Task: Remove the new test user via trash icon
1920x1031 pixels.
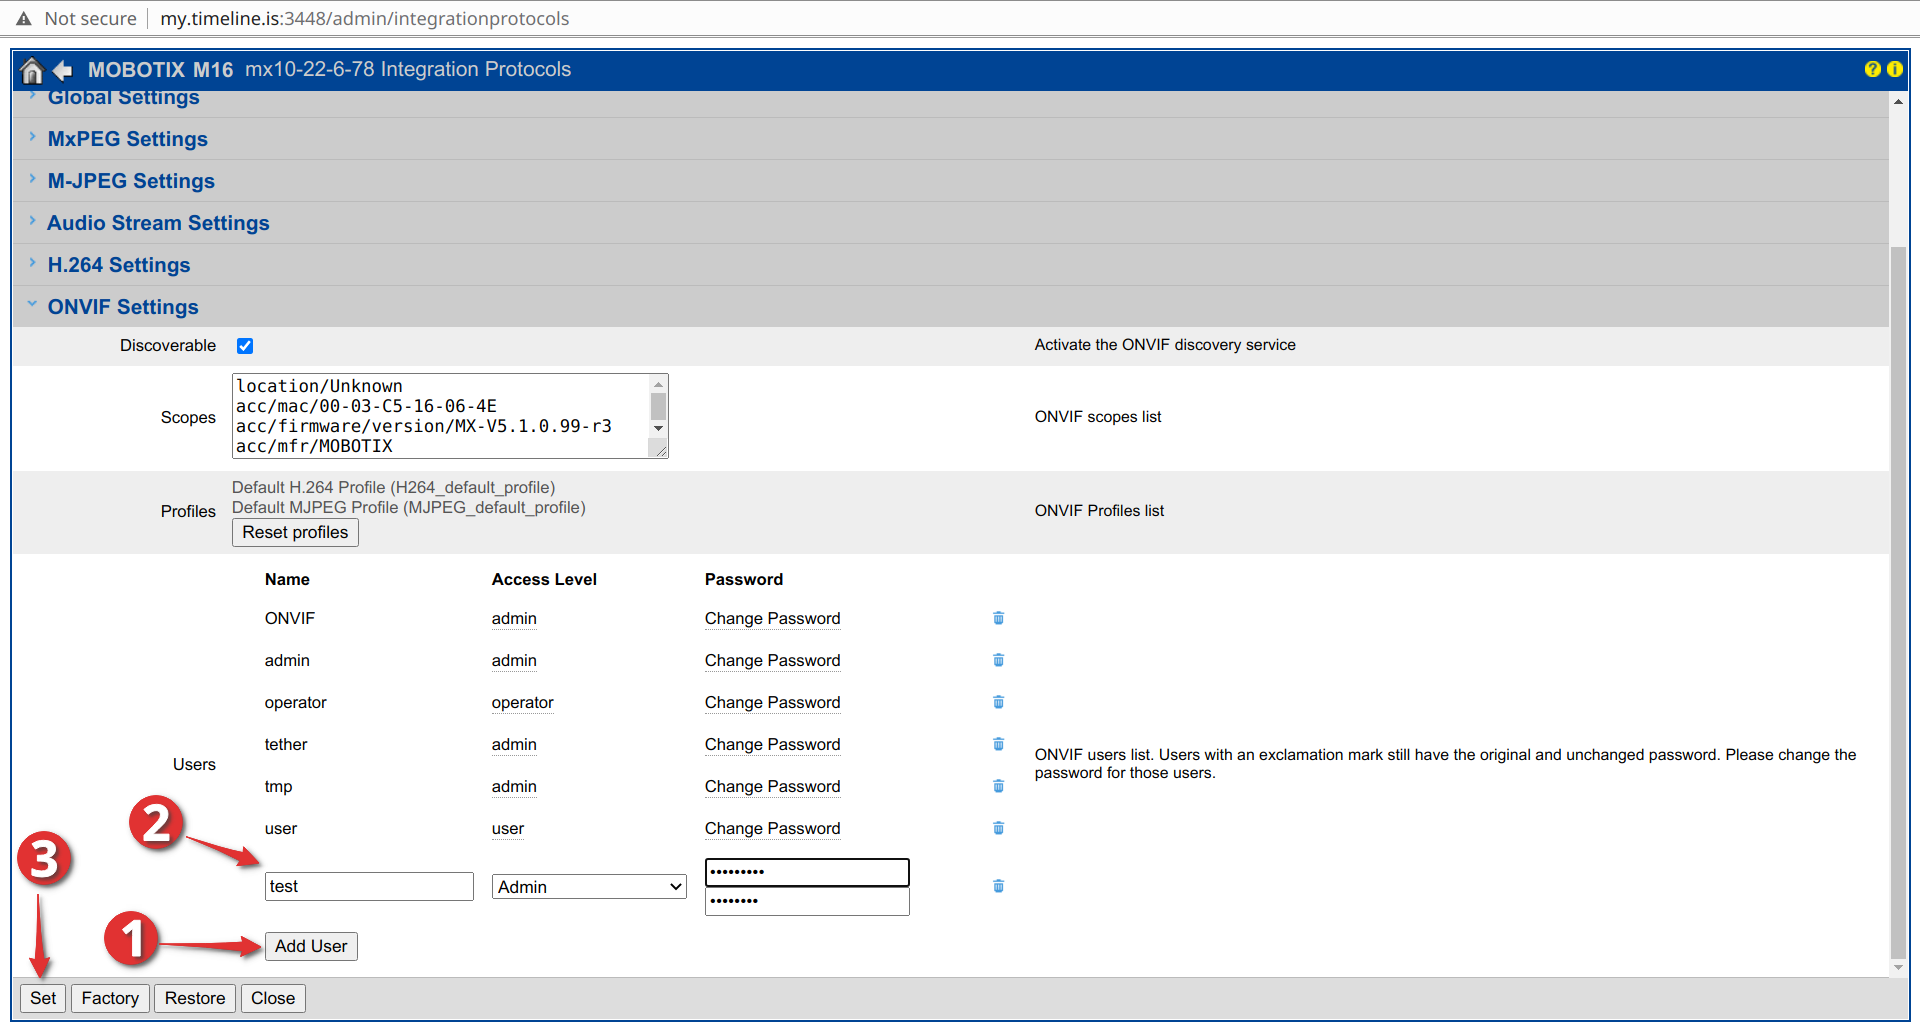Action: [998, 886]
